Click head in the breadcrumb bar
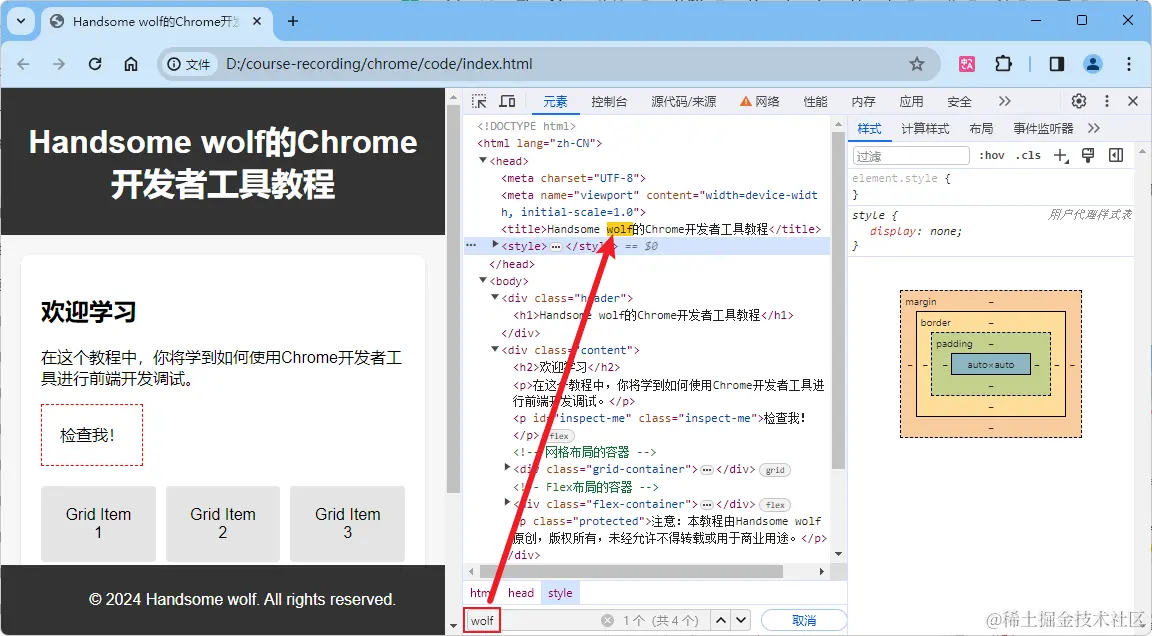 pos(521,593)
